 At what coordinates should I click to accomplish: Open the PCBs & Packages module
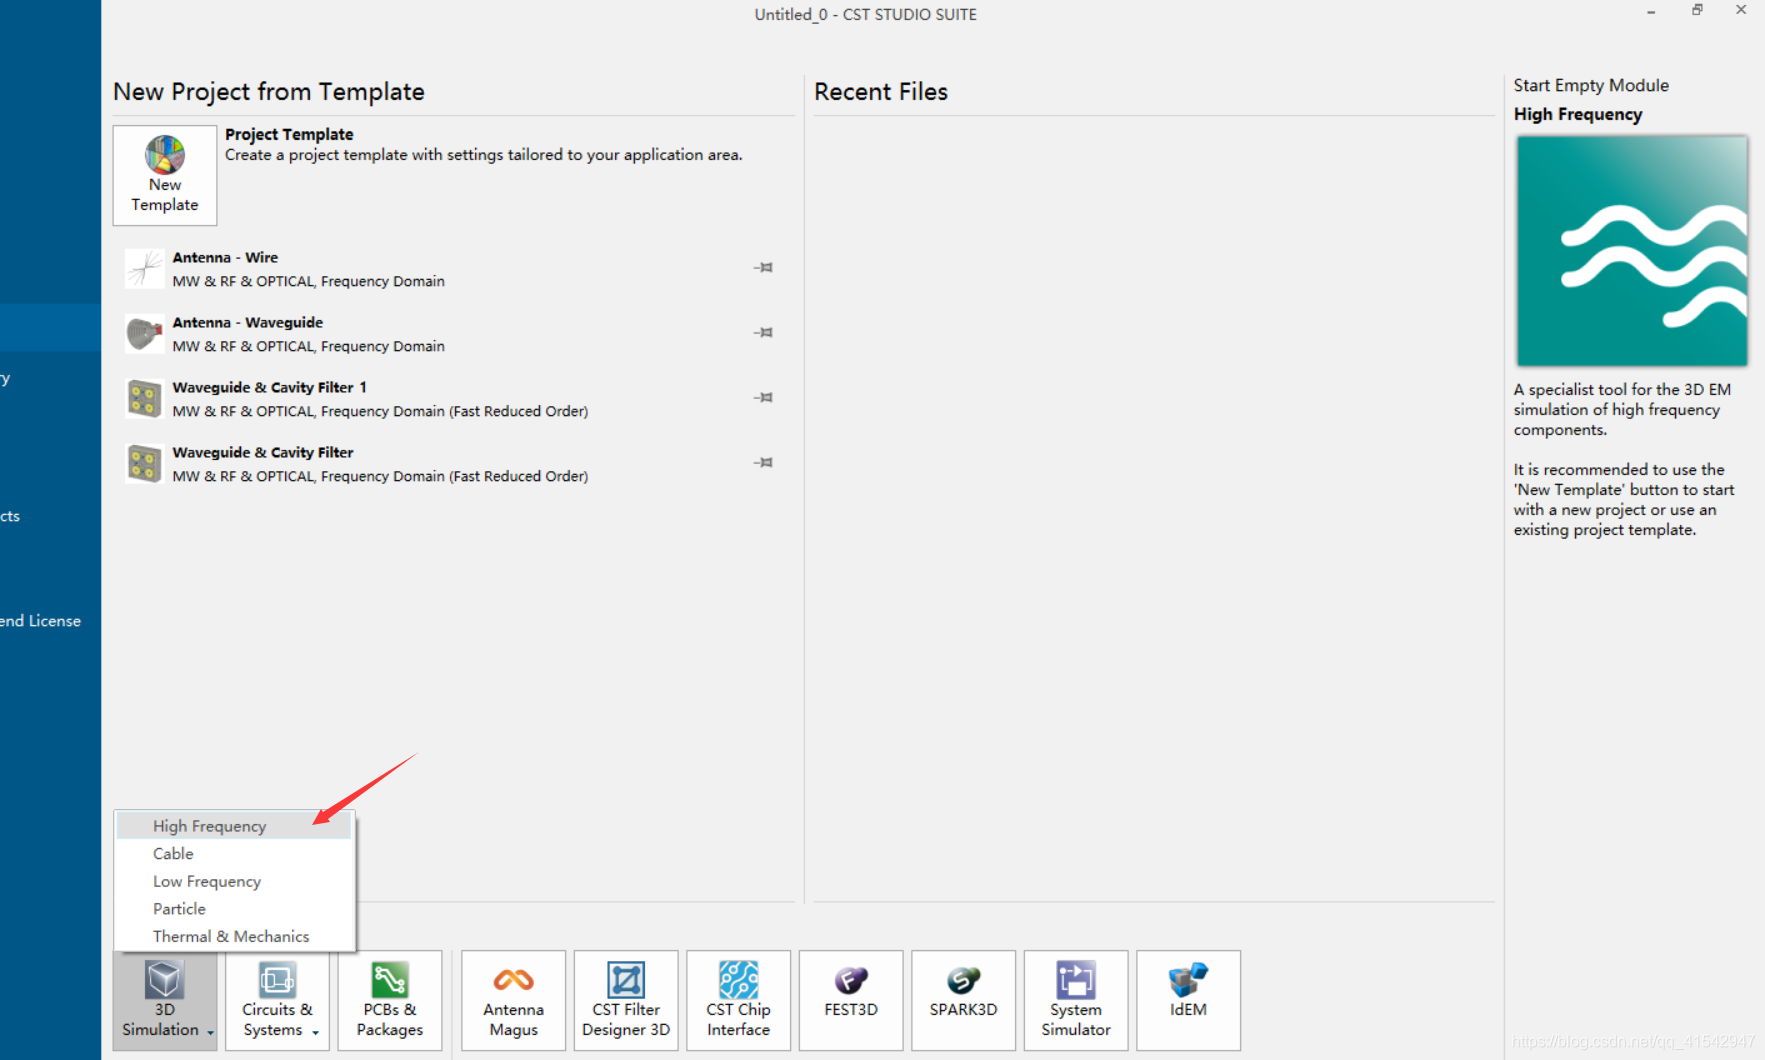point(390,1000)
